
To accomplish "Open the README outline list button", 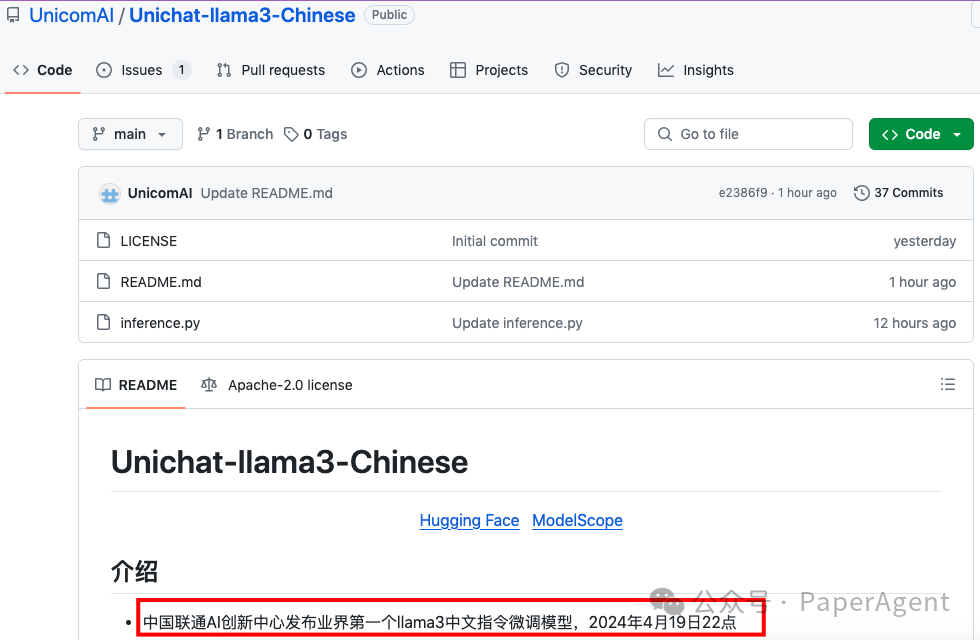I will pos(948,384).
